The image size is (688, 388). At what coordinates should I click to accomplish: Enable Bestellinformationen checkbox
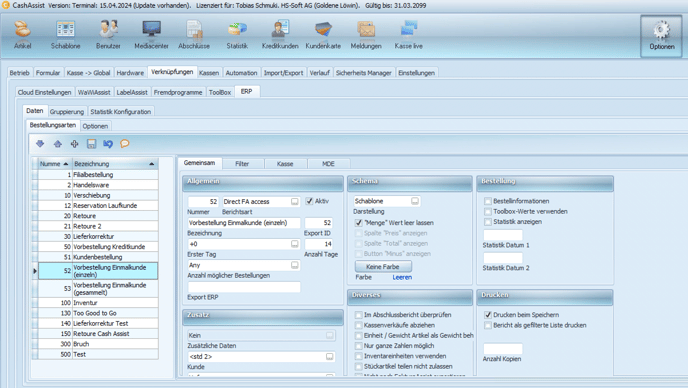[487, 201]
